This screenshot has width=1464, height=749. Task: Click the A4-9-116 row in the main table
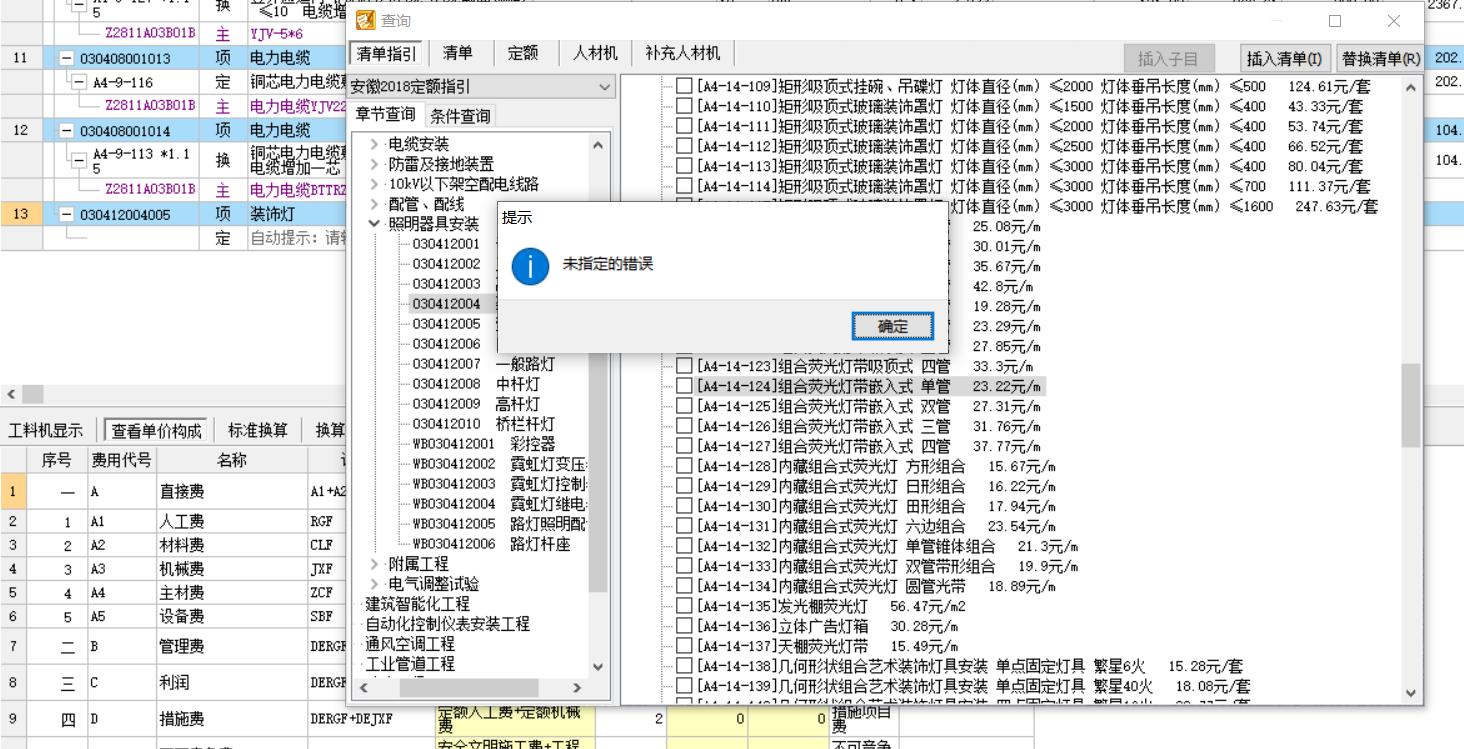coord(123,82)
